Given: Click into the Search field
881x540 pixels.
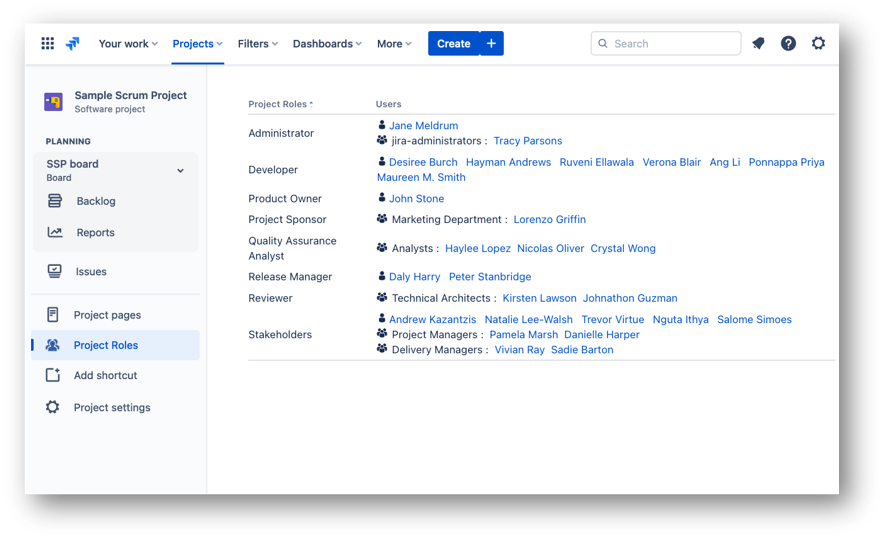Looking at the screenshot, I should point(666,43).
